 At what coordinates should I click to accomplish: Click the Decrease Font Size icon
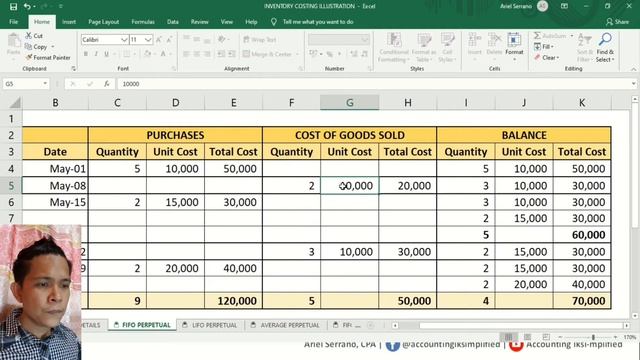click(169, 40)
